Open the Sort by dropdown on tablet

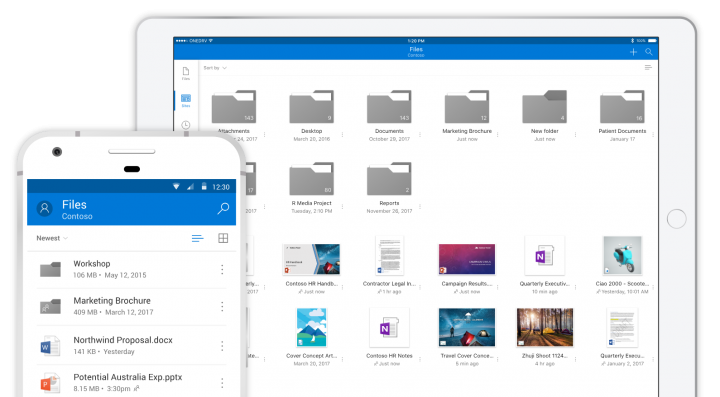215,68
